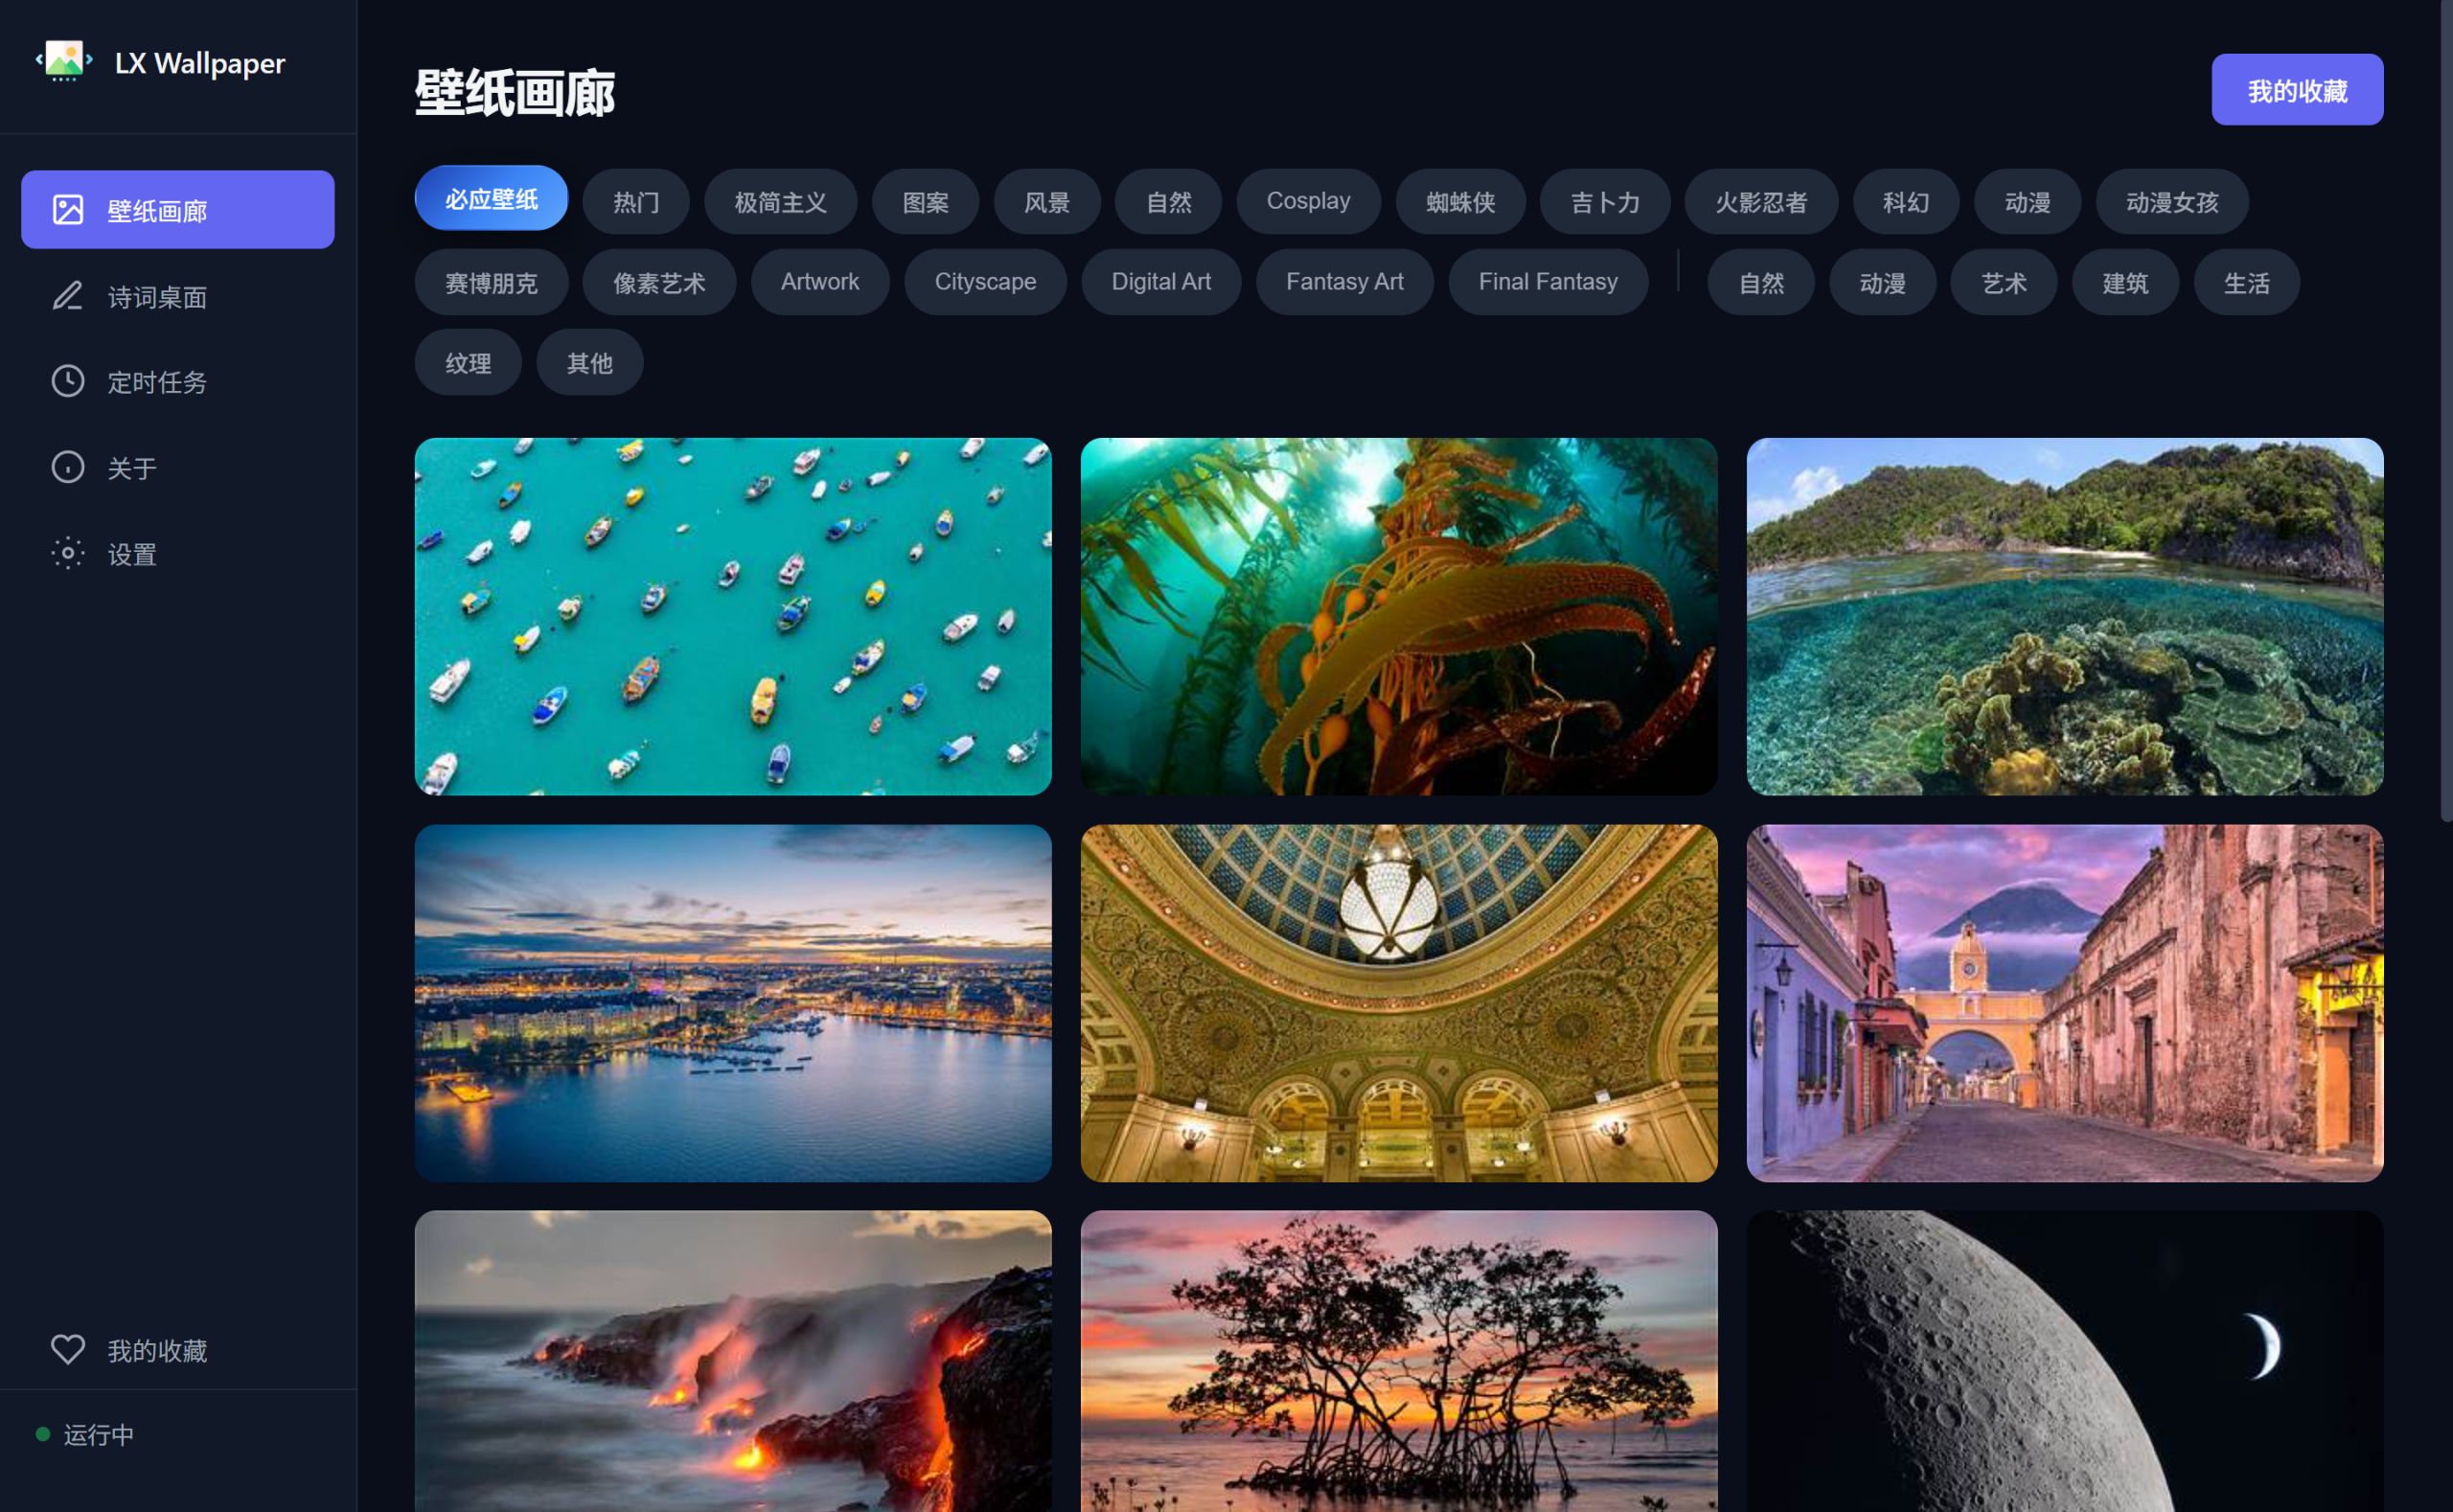Select the 图案 category
This screenshot has width=2453, height=1512.
(925, 202)
